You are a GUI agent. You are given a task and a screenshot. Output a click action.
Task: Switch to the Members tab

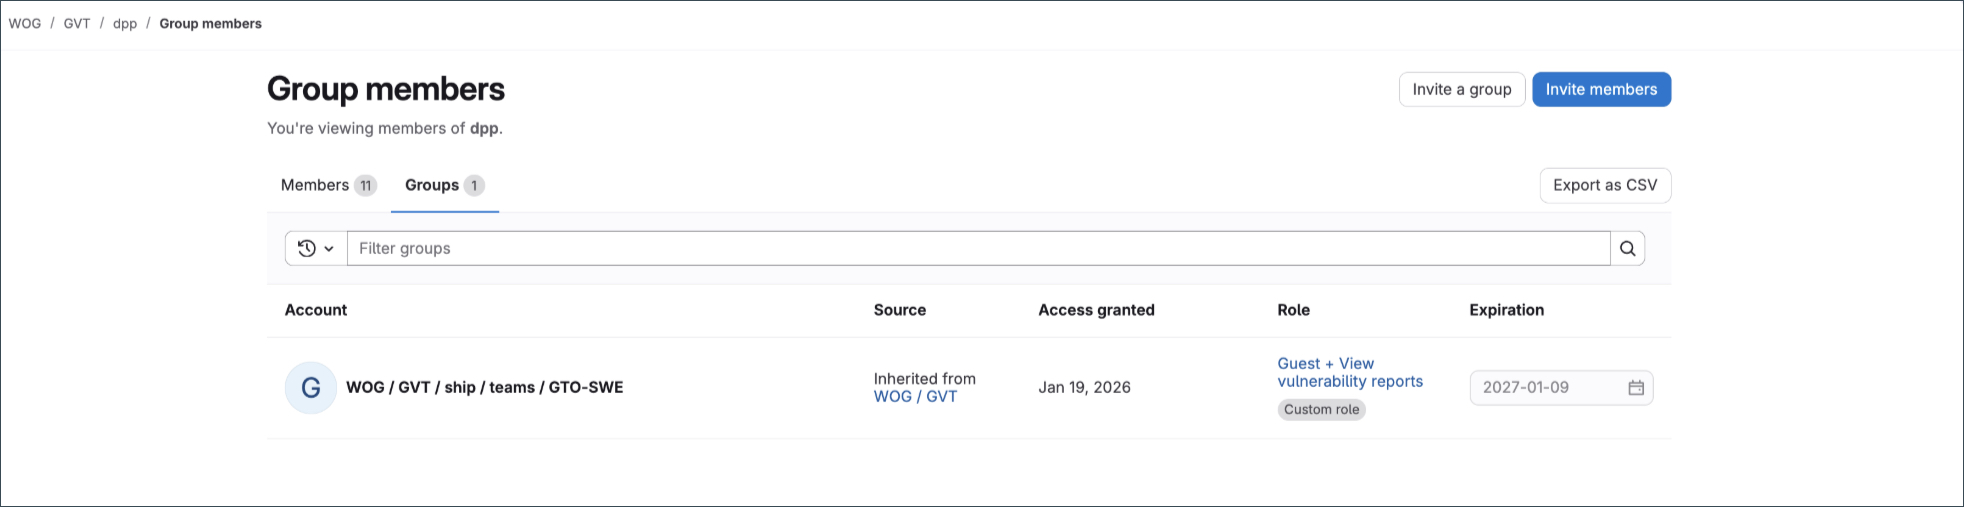[x=328, y=185]
